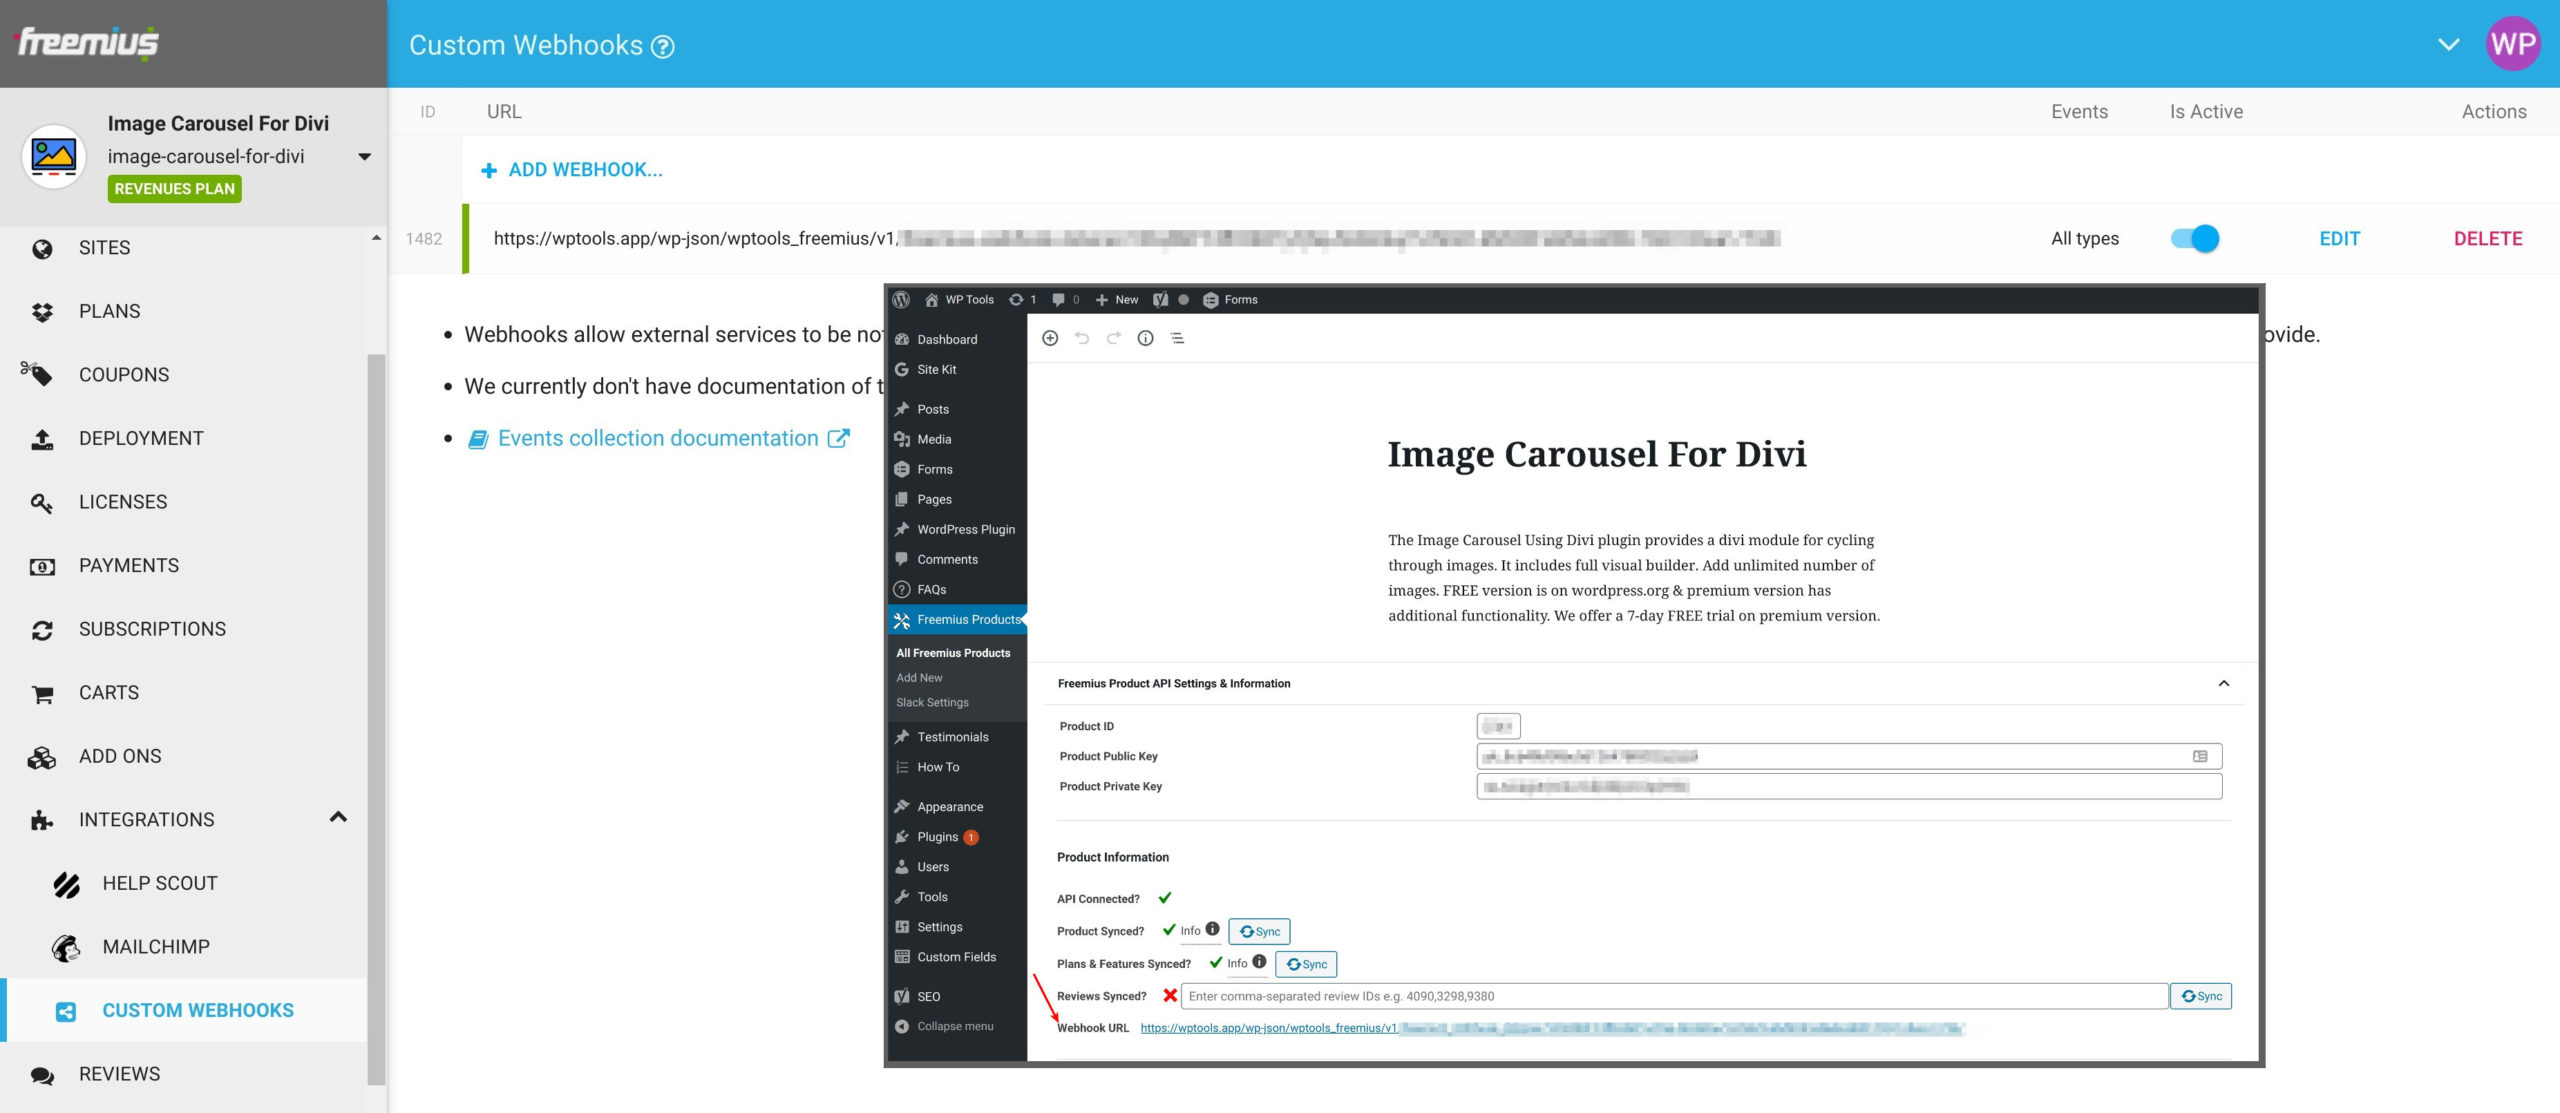This screenshot has width=2560, height=1113.
Task: Open the help icon beside Custom Webhooks
Action: point(663,46)
